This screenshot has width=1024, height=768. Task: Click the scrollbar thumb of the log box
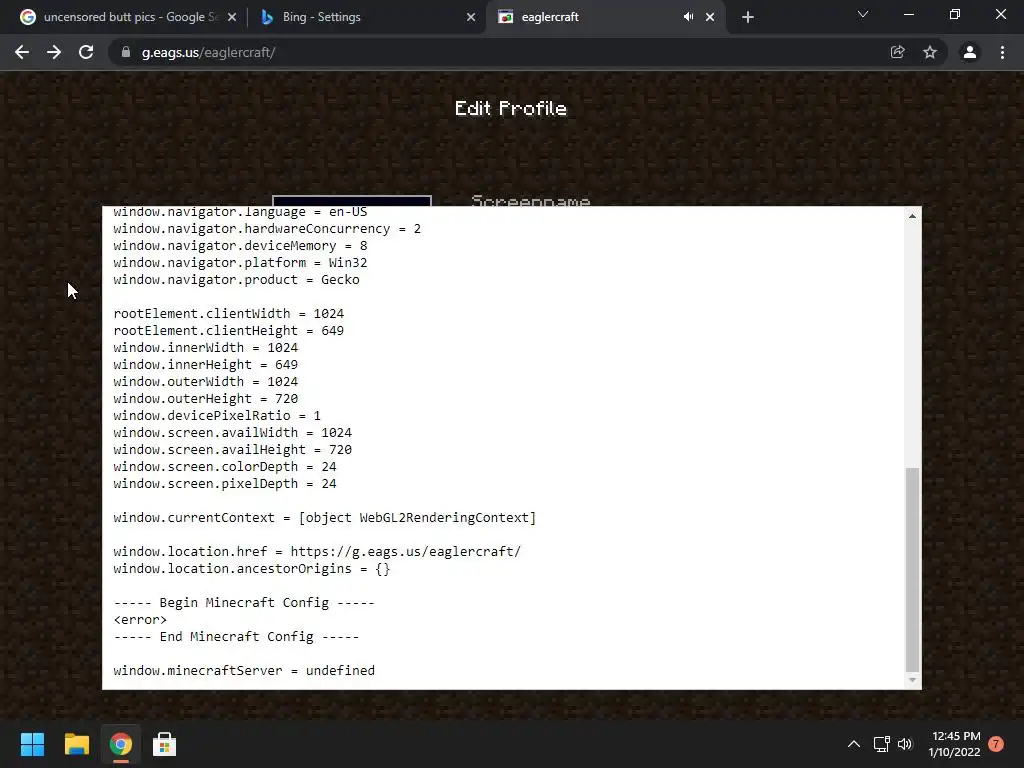pos(912,569)
